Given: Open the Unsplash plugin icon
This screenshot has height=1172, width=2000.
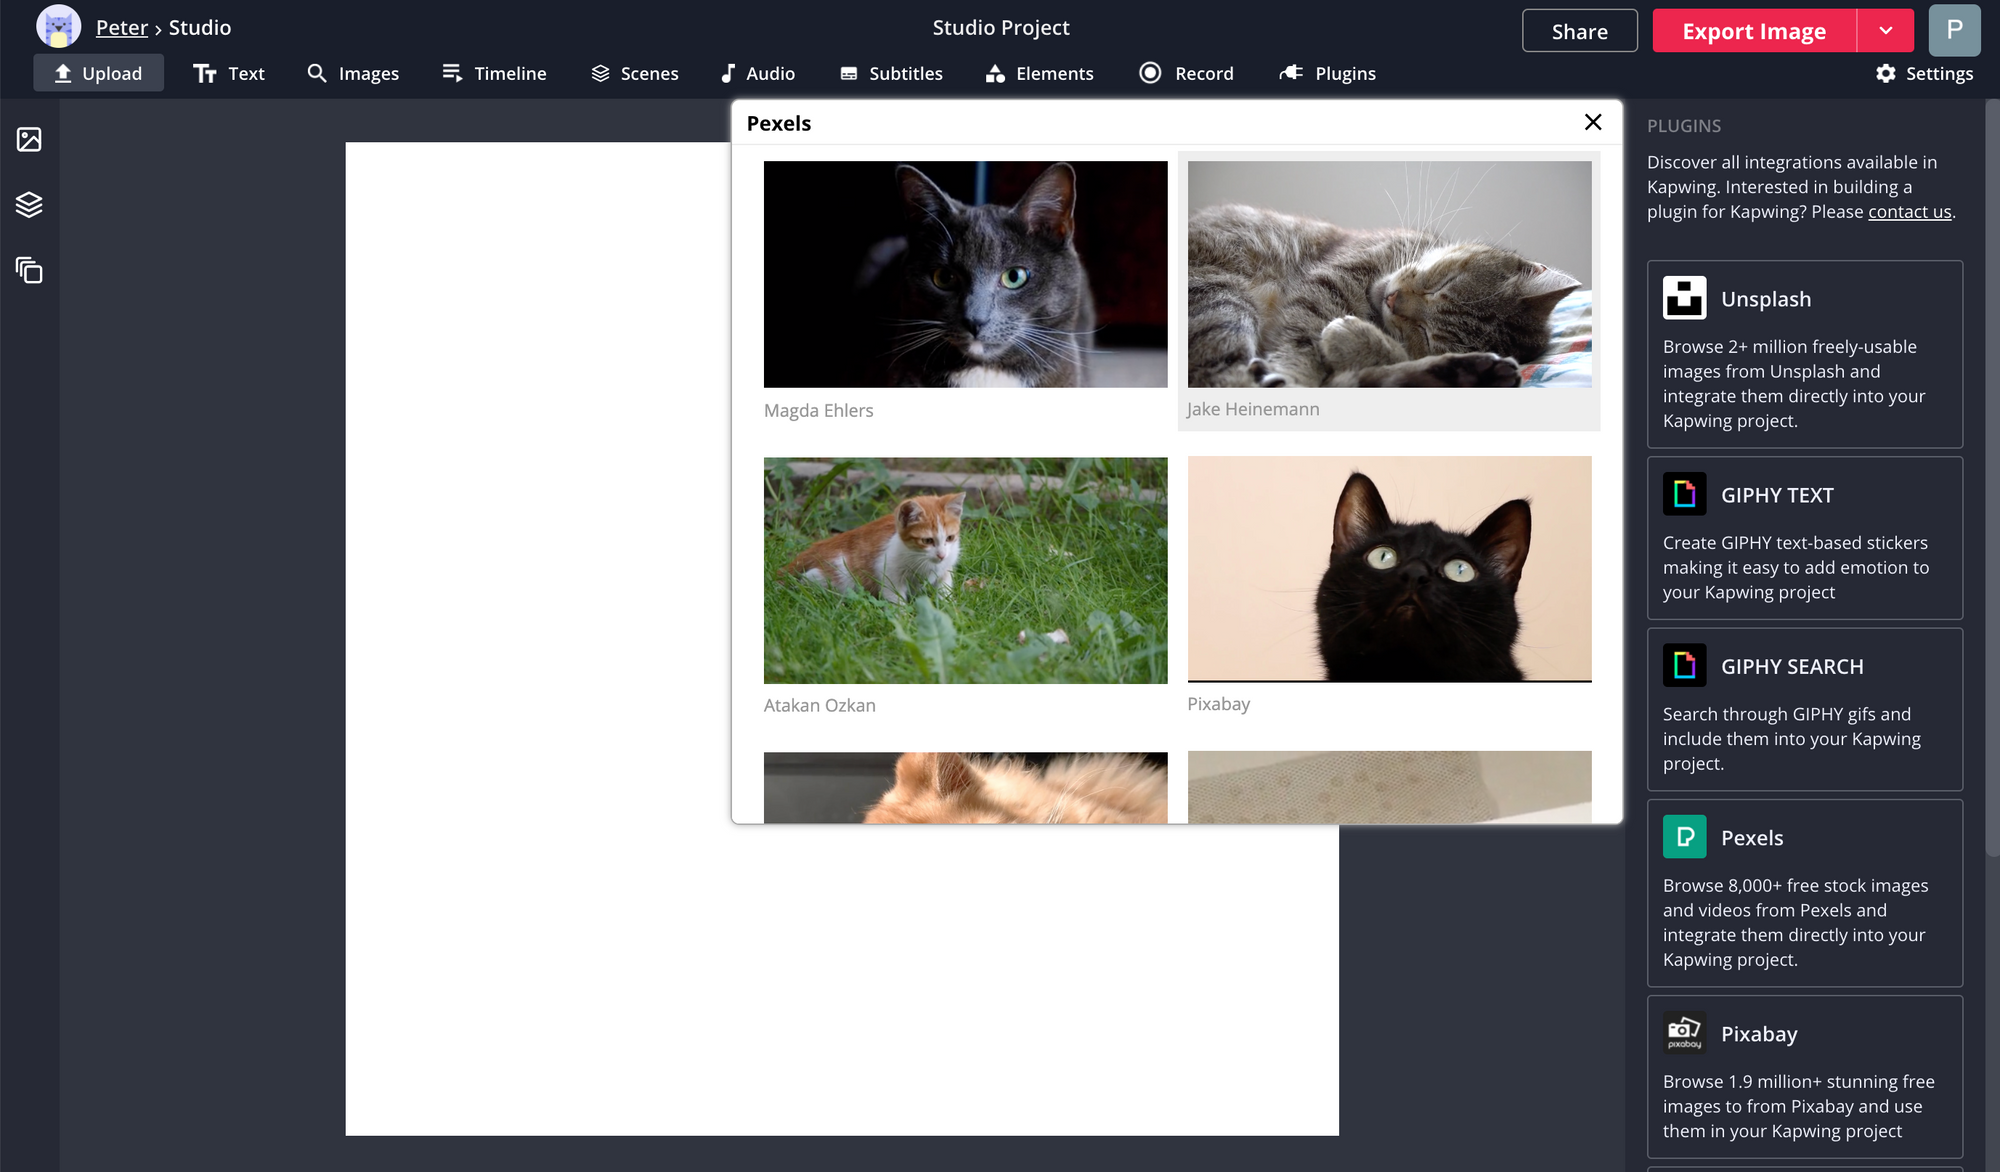Looking at the screenshot, I should click(1684, 298).
